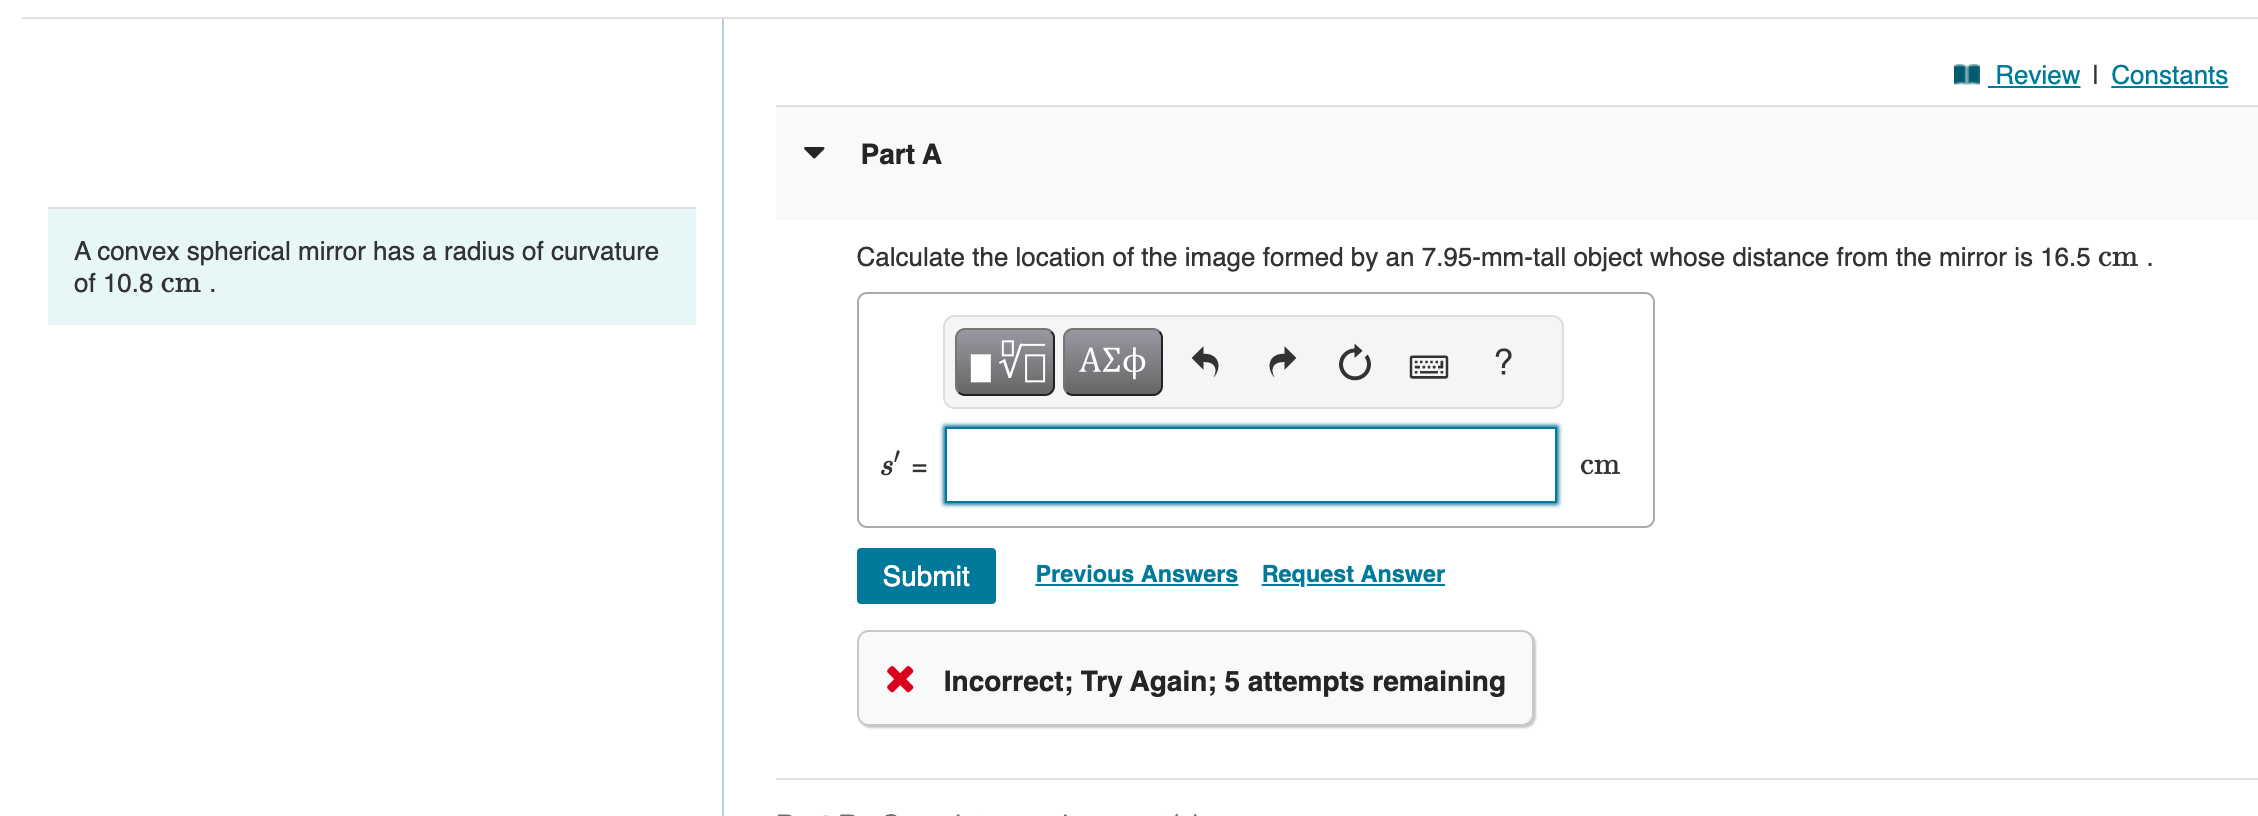Redo the last change in the answer box
The width and height of the screenshot is (2258, 816).
pos(1280,362)
